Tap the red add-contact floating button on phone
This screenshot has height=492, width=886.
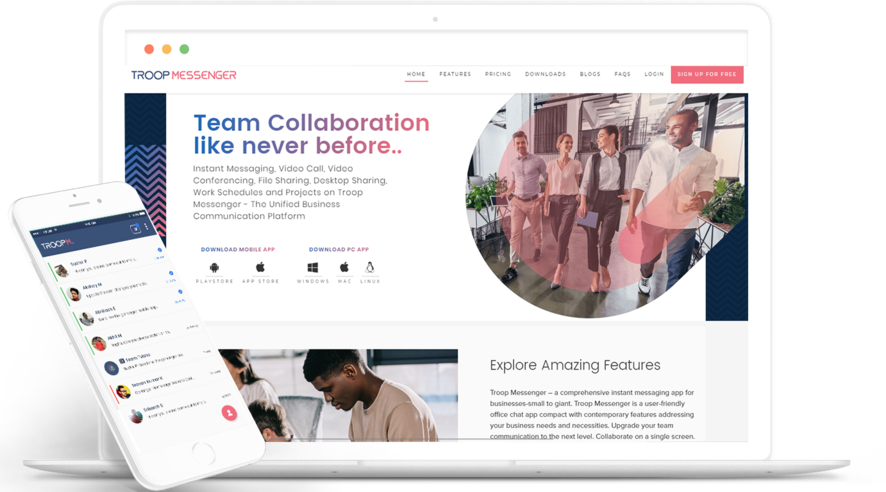click(x=229, y=412)
